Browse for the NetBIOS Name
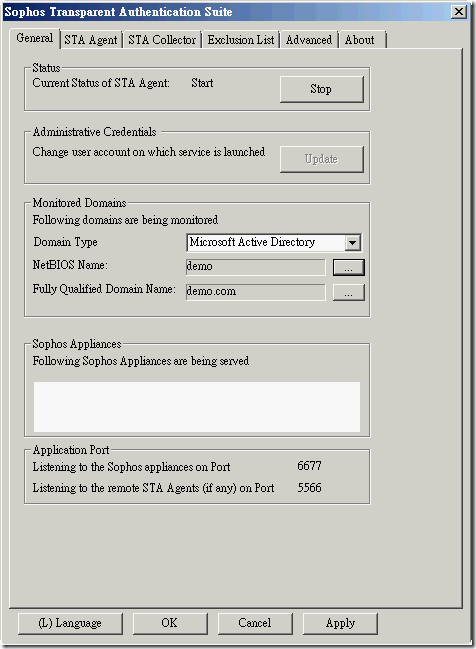Screen dimensions: 476x649 click(349, 267)
